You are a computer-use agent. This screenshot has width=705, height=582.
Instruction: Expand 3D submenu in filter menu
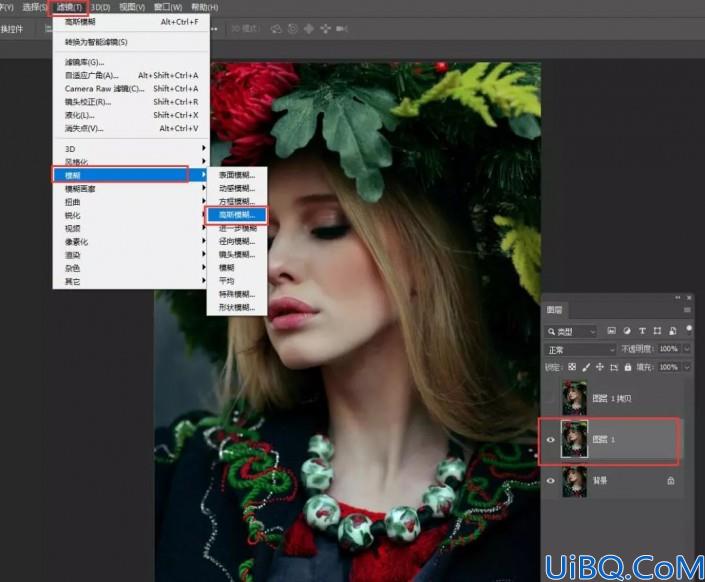(x=131, y=148)
